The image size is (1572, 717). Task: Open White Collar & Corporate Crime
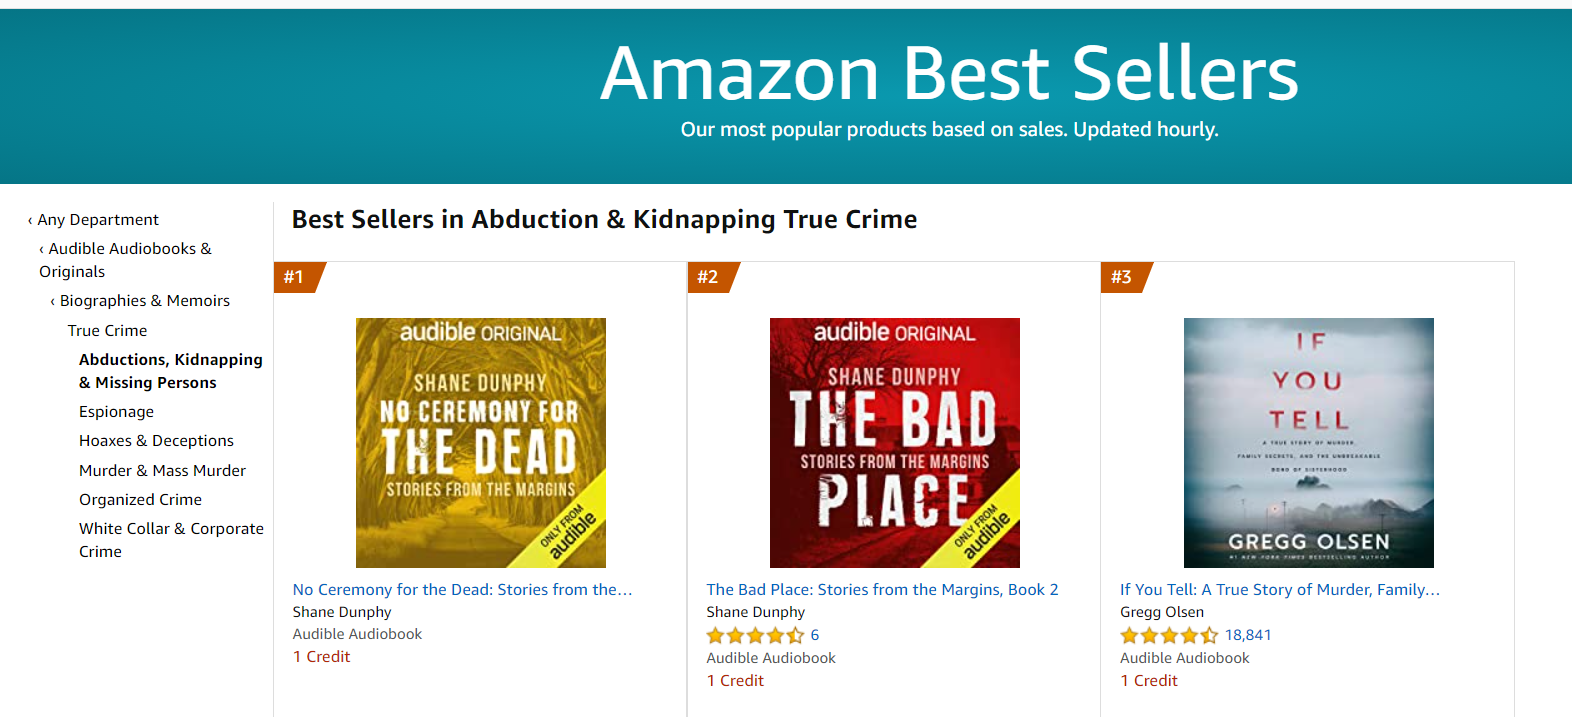[171, 529]
